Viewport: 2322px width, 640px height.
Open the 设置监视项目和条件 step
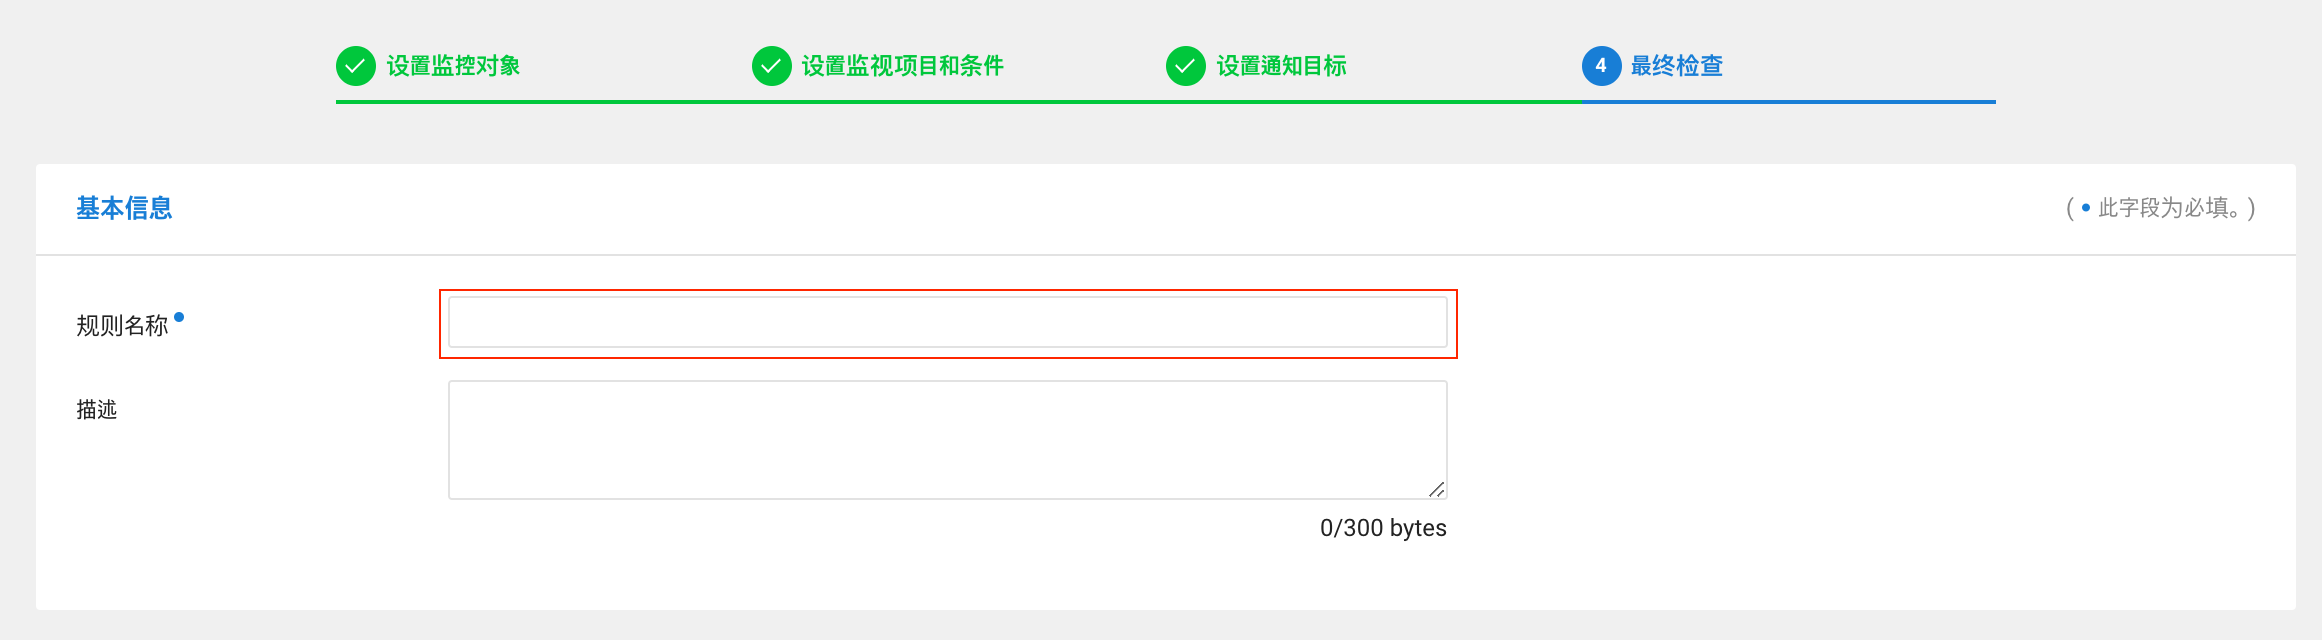(x=902, y=66)
